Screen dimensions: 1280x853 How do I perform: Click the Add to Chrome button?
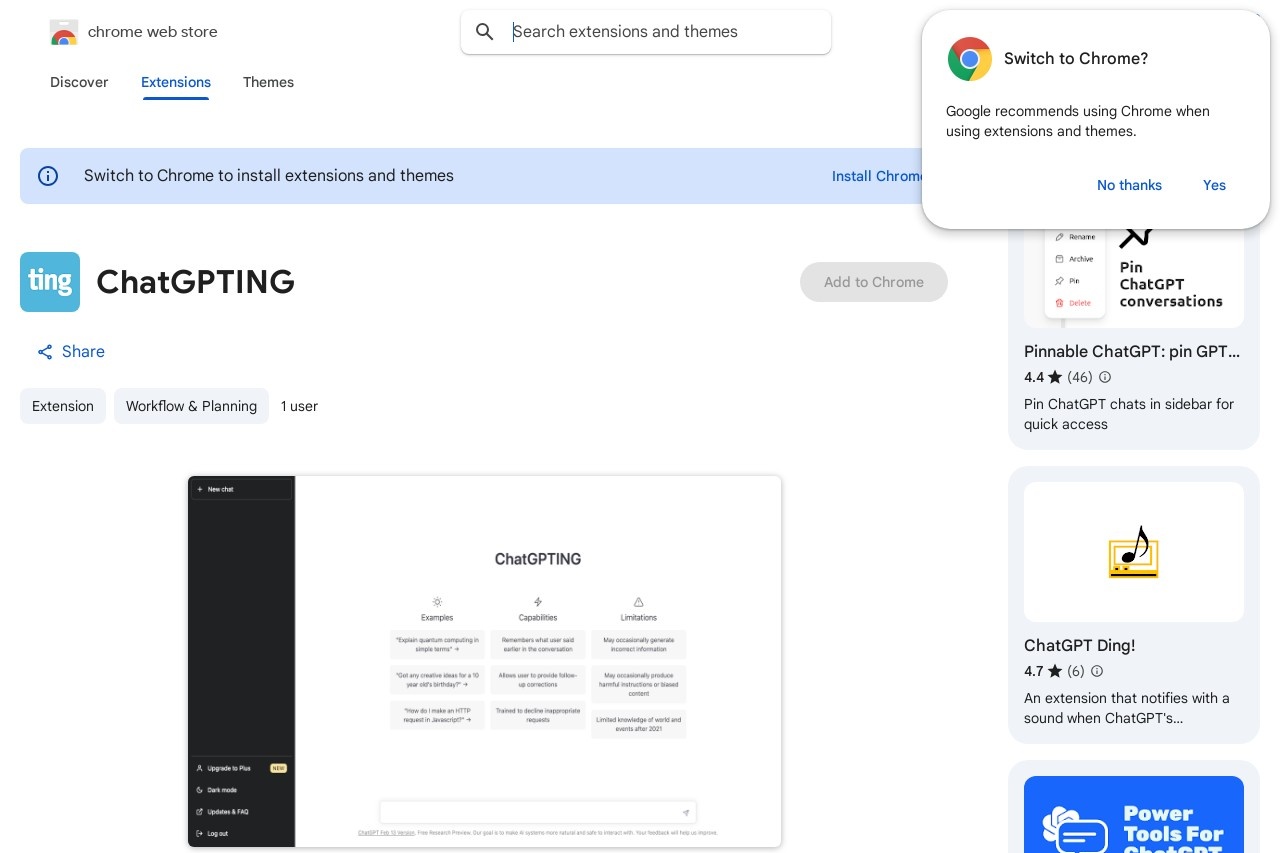(x=874, y=282)
